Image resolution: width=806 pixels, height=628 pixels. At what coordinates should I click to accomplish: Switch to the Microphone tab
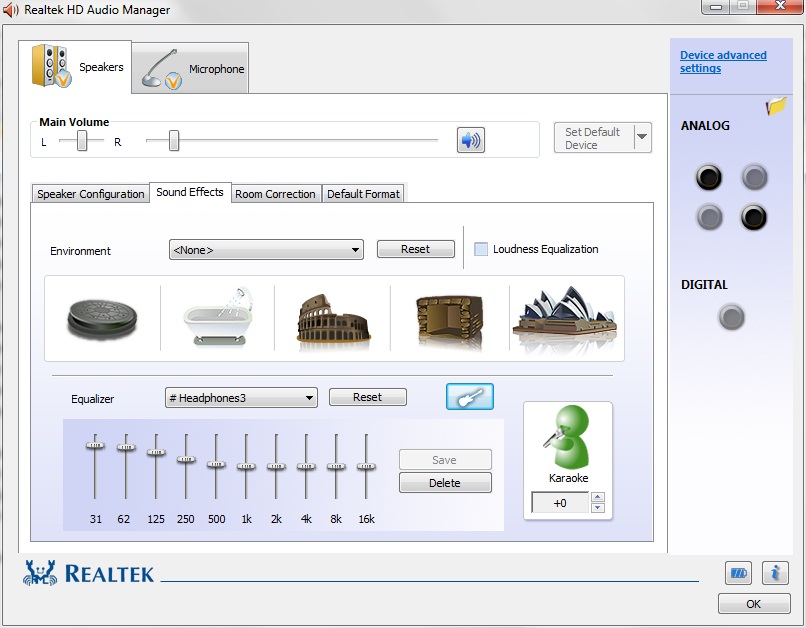pyautogui.click(x=192, y=69)
